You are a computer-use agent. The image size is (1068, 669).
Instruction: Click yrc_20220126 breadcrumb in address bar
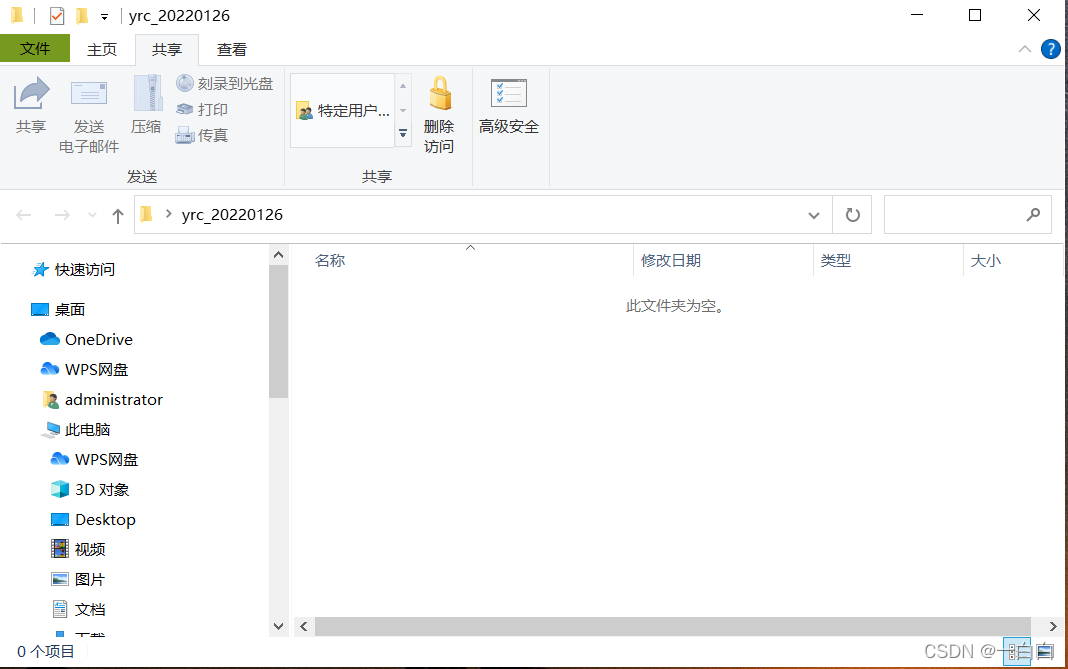(x=232, y=215)
